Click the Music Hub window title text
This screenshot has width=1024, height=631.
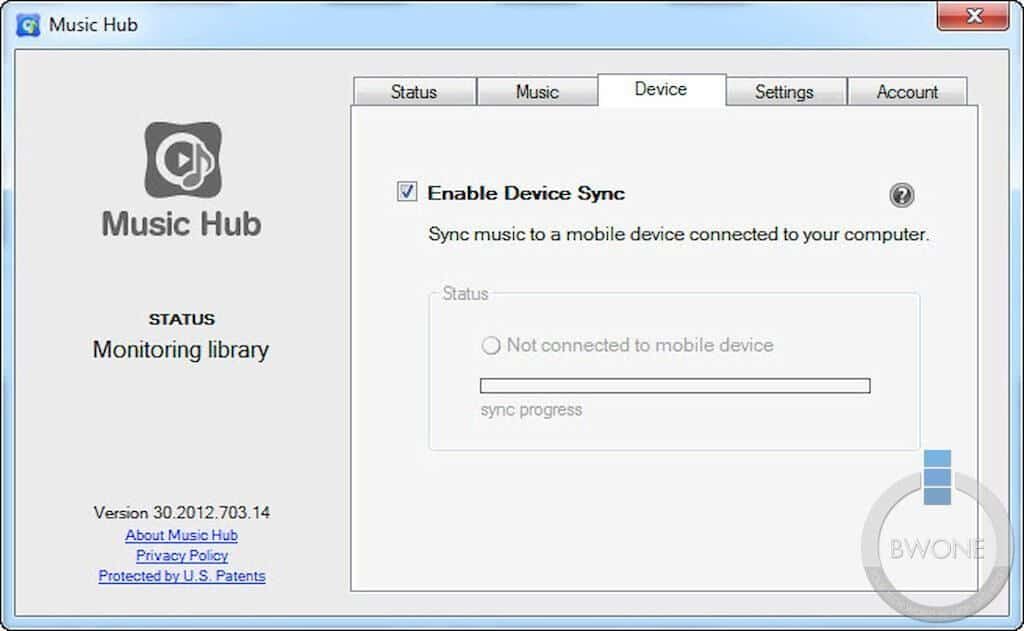pos(93,25)
